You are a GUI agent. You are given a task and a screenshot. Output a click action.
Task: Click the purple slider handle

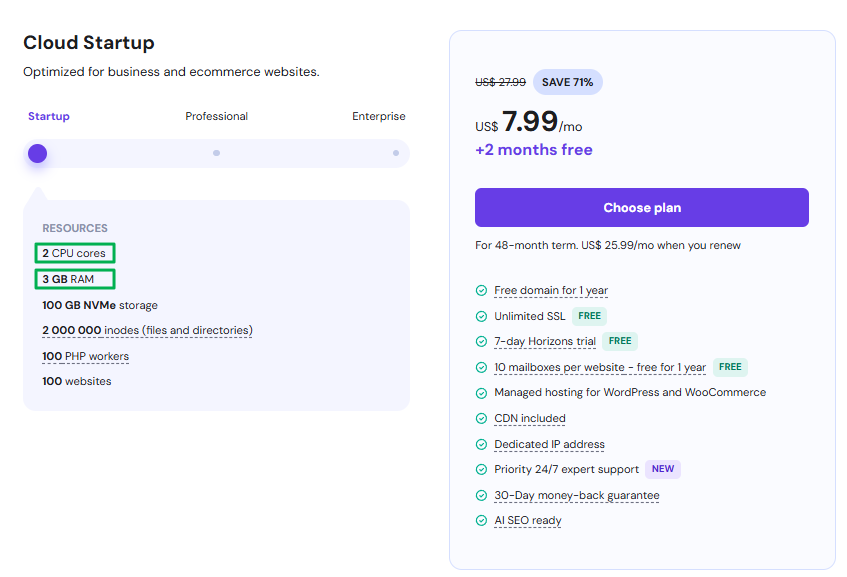point(37,153)
